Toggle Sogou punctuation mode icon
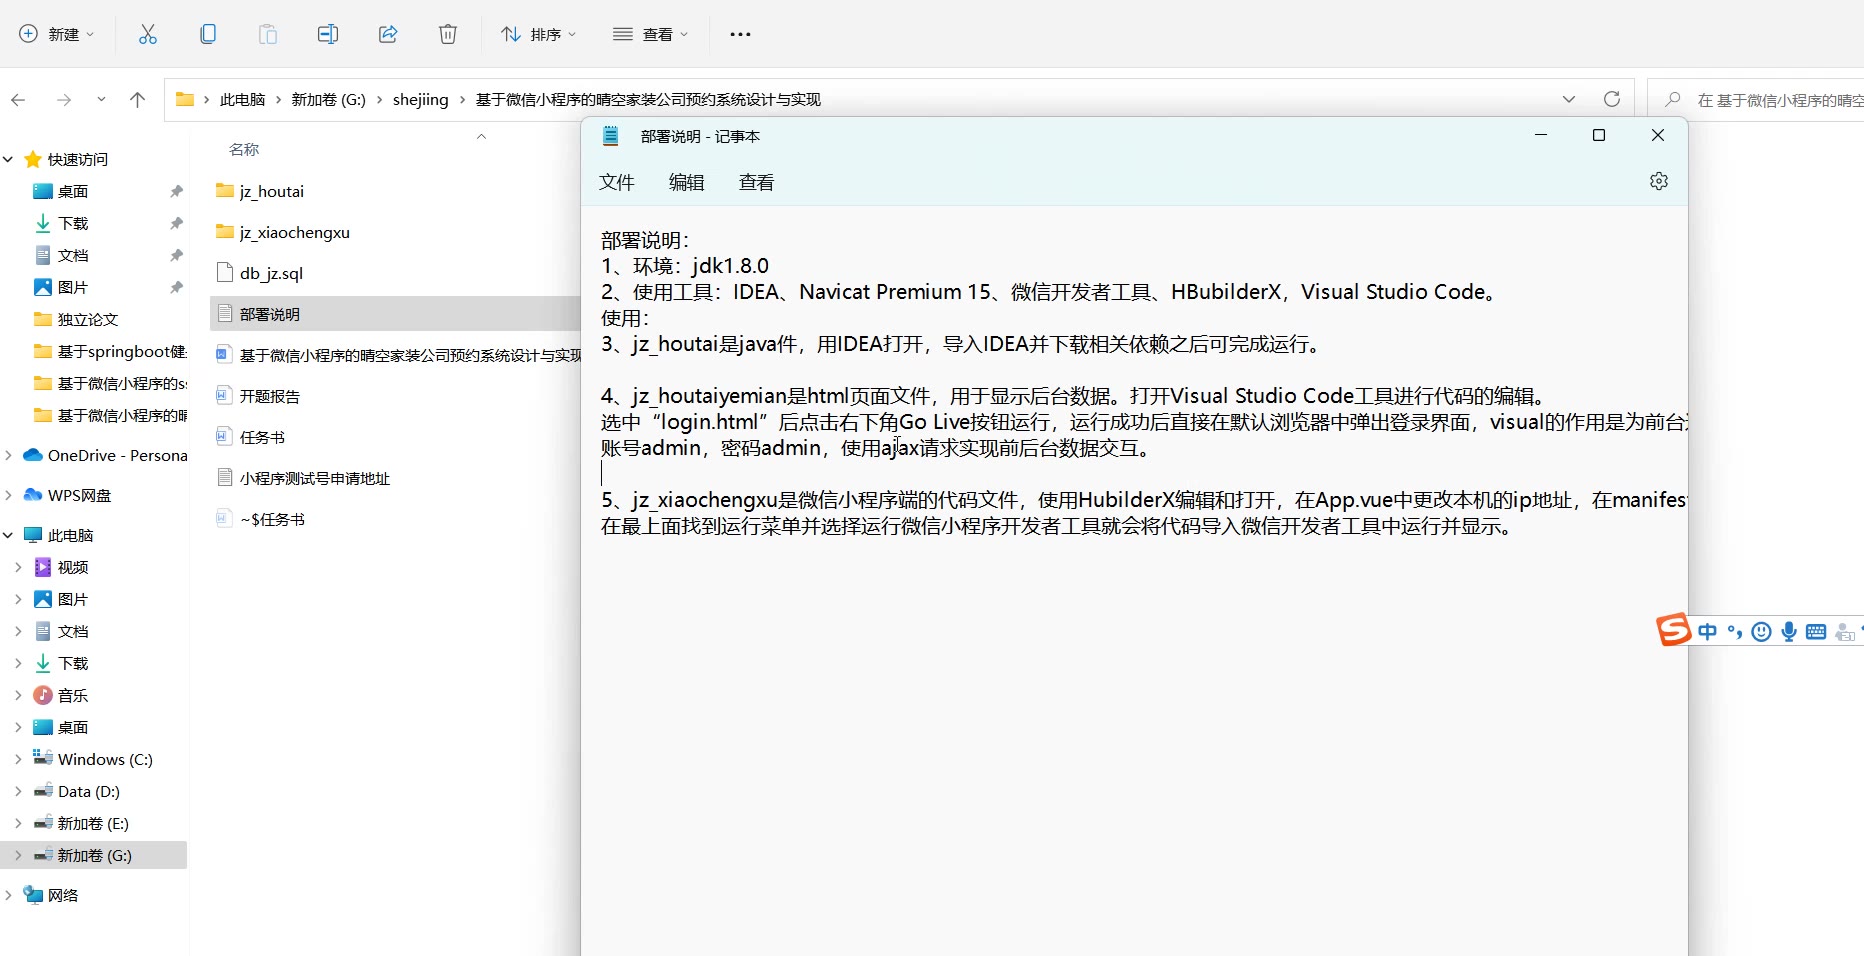Image resolution: width=1864 pixels, height=956 pixels. (x=1735, y=631)
